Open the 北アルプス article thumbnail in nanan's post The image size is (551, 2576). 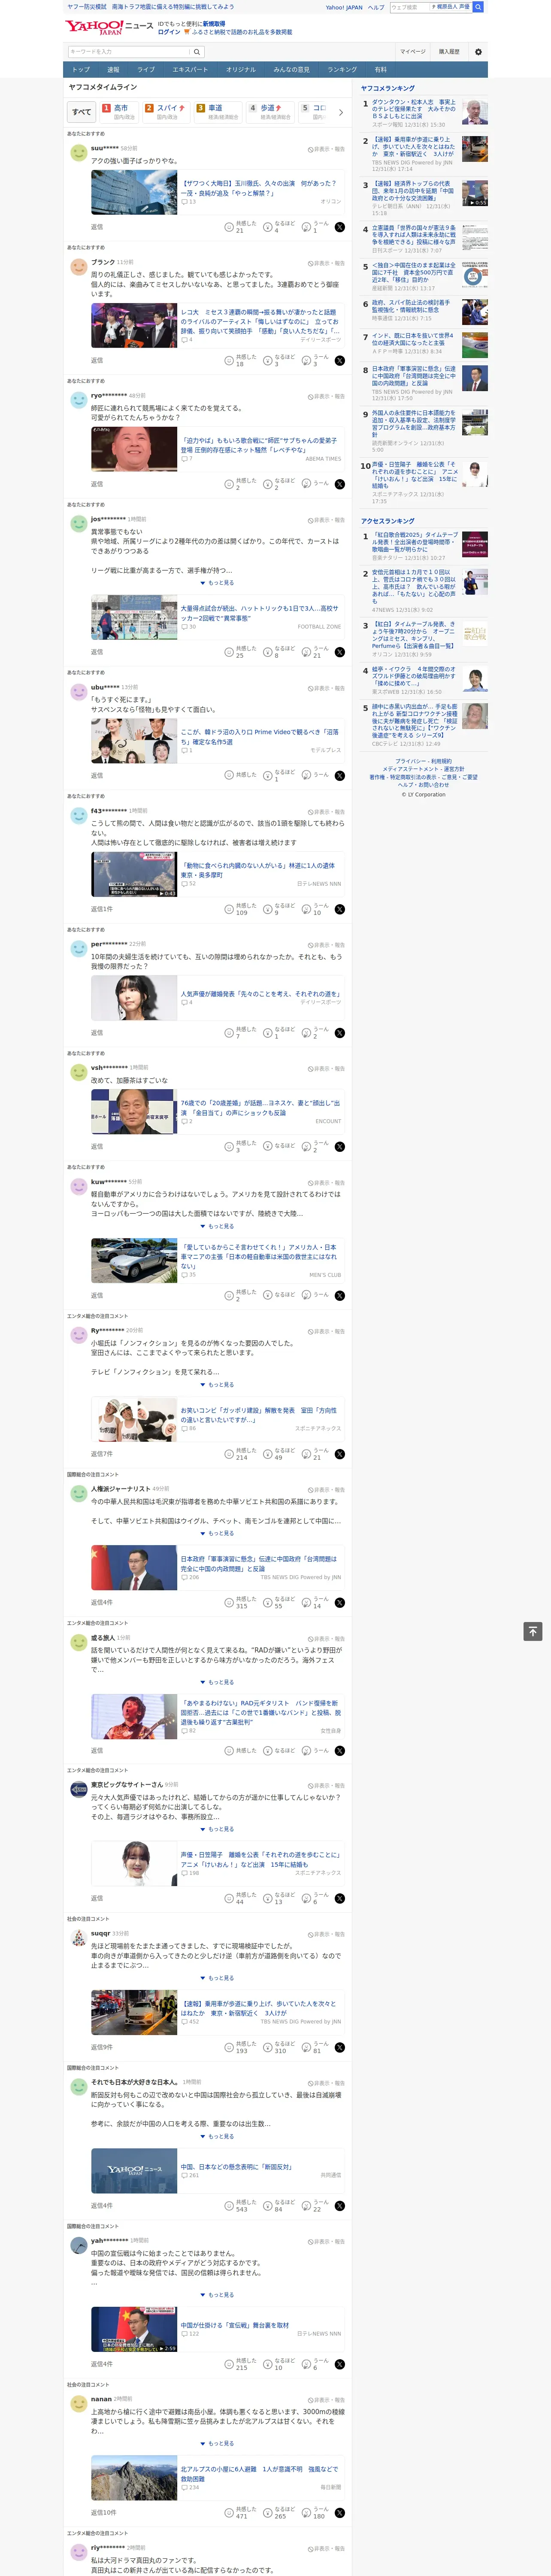[x=134, y=2478]
